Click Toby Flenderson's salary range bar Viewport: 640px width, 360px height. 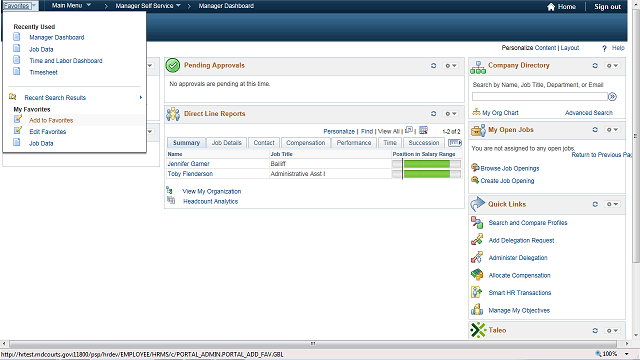point(427,174)
